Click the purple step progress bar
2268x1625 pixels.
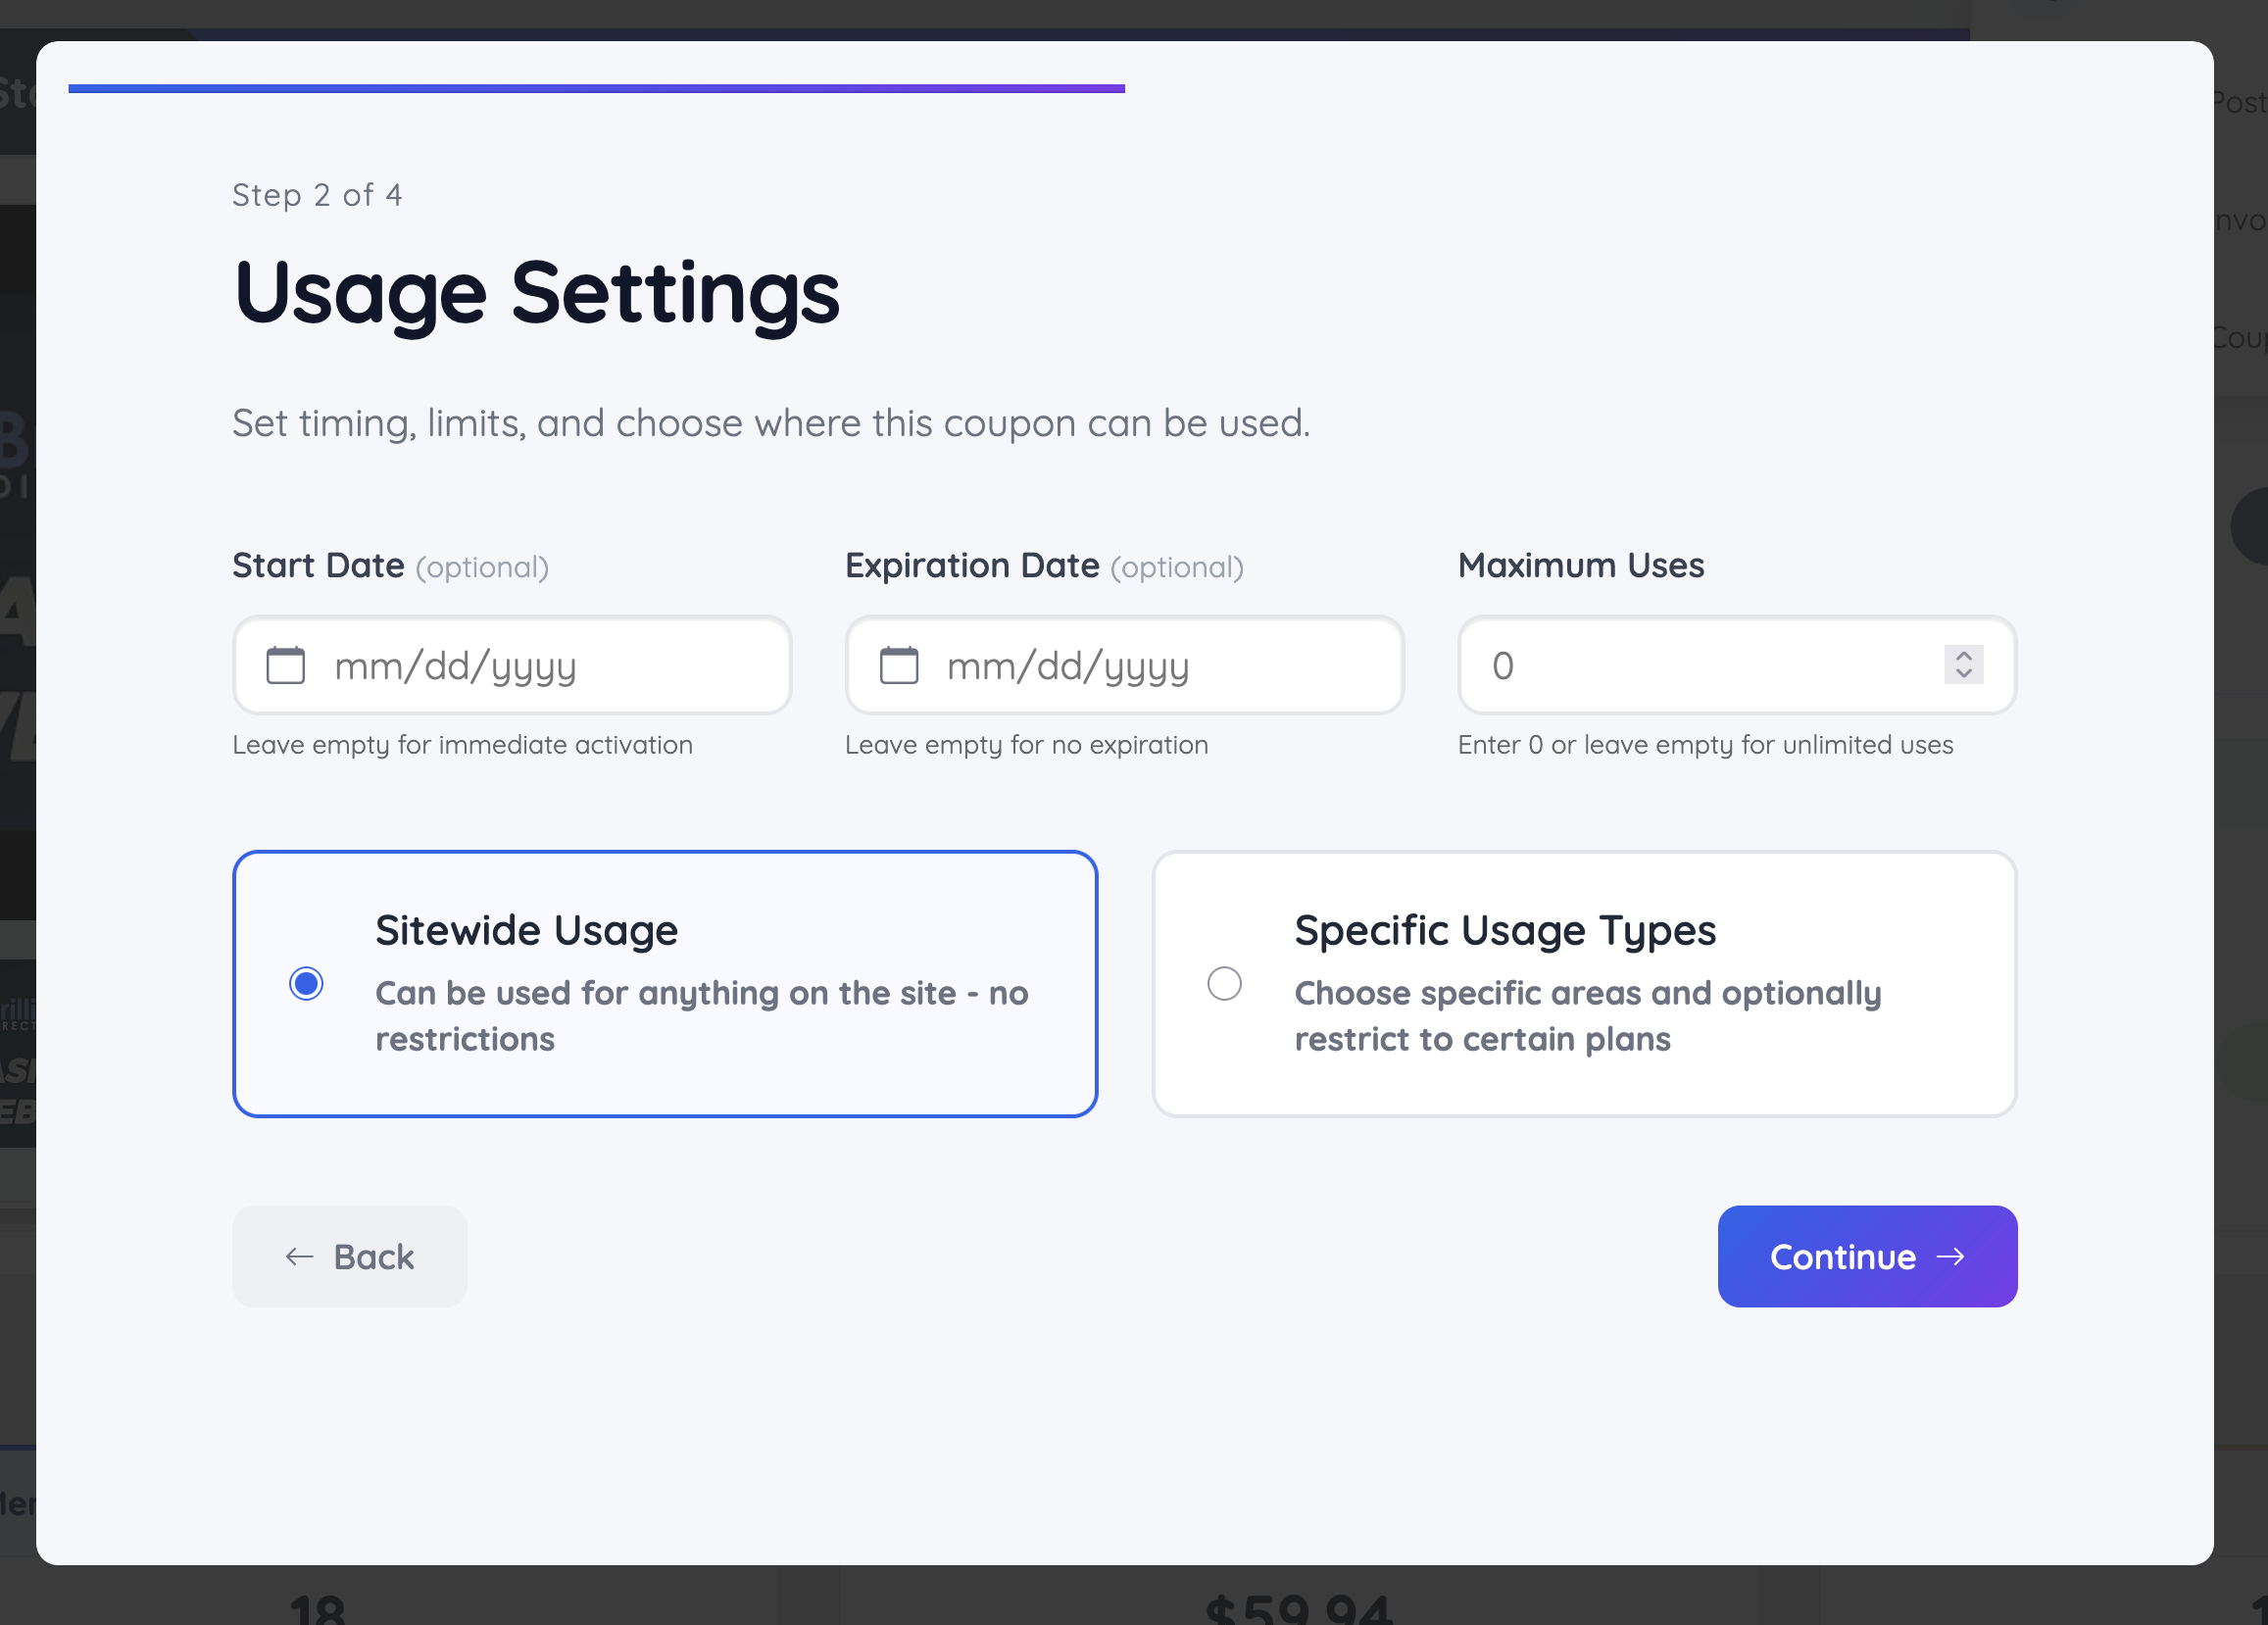click(596, 89)
